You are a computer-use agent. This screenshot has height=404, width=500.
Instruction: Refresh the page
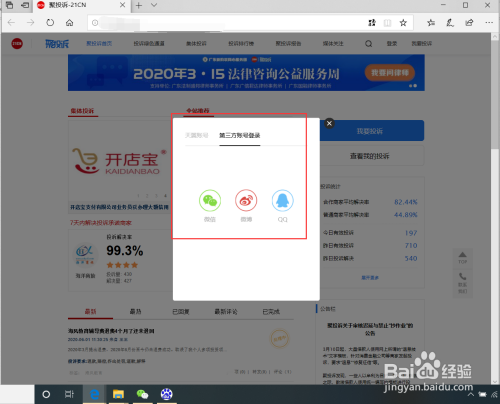pos(50,23)
